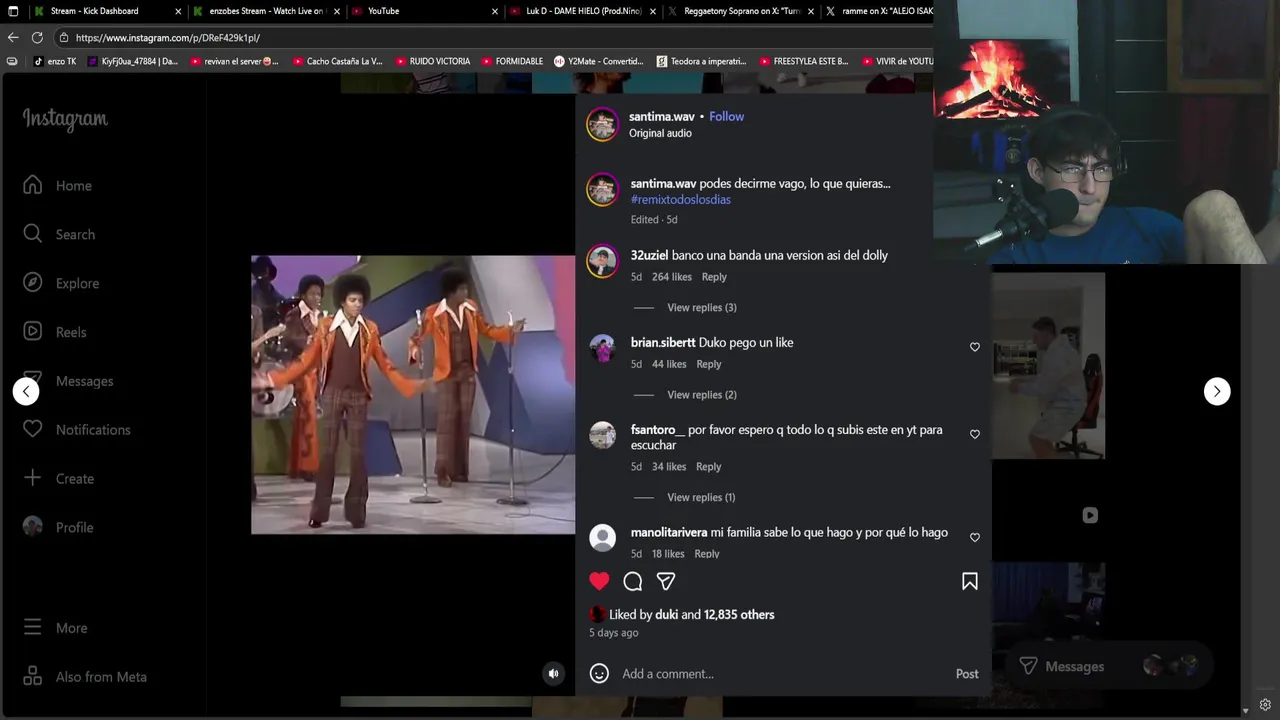The height and width of the screenshot is (720, 1280).
Task: Open FORMIDABLE bookmark
Action: [511, 61]
